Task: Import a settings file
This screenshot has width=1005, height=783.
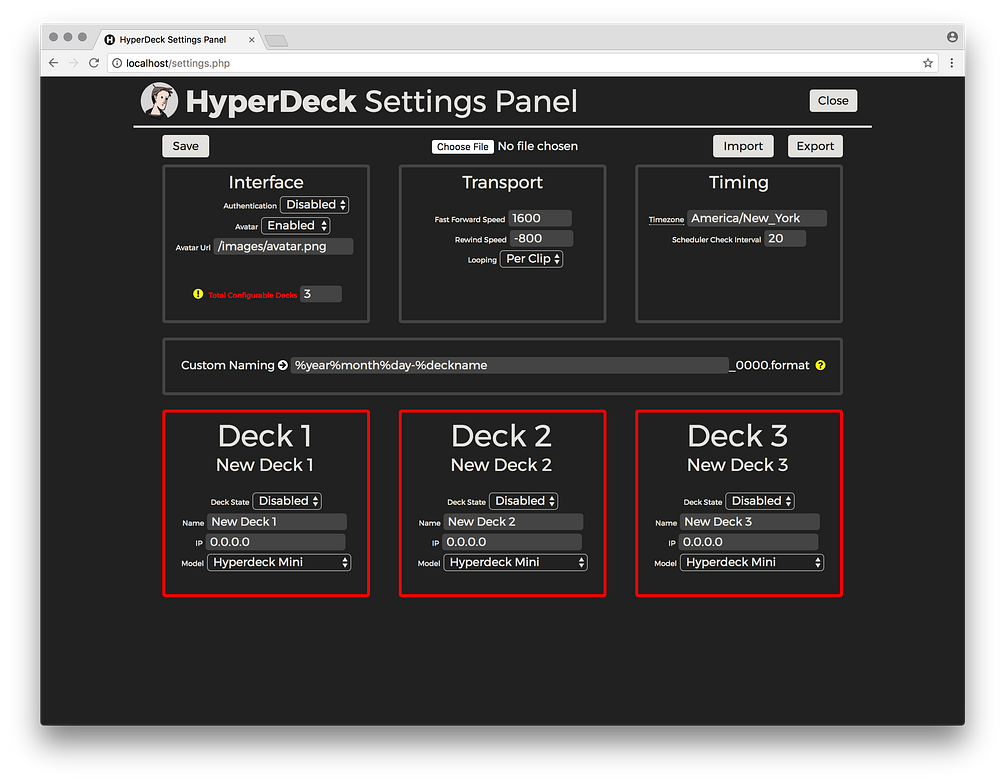Action: point(743,145)
